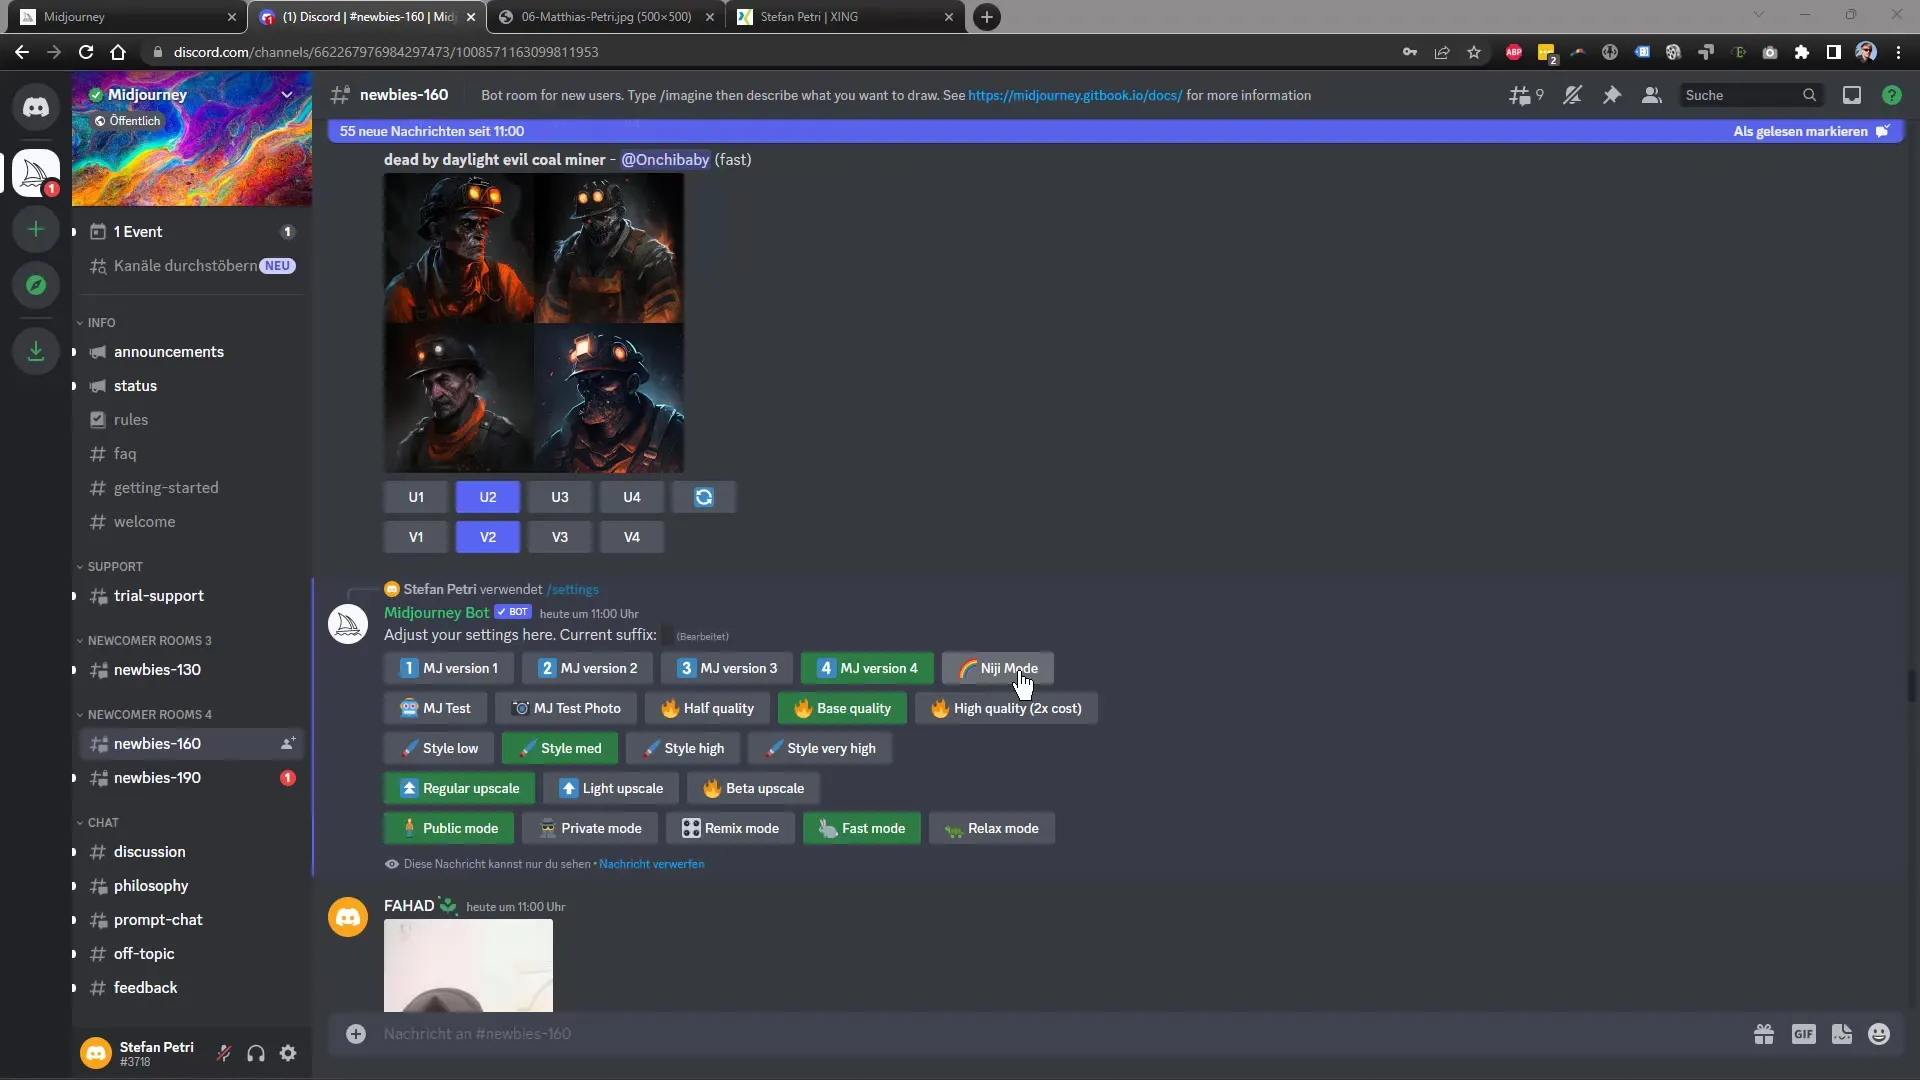Dismiss message via Nachricht verwerfen
1920x1080 pixels.
pos(651,864)
